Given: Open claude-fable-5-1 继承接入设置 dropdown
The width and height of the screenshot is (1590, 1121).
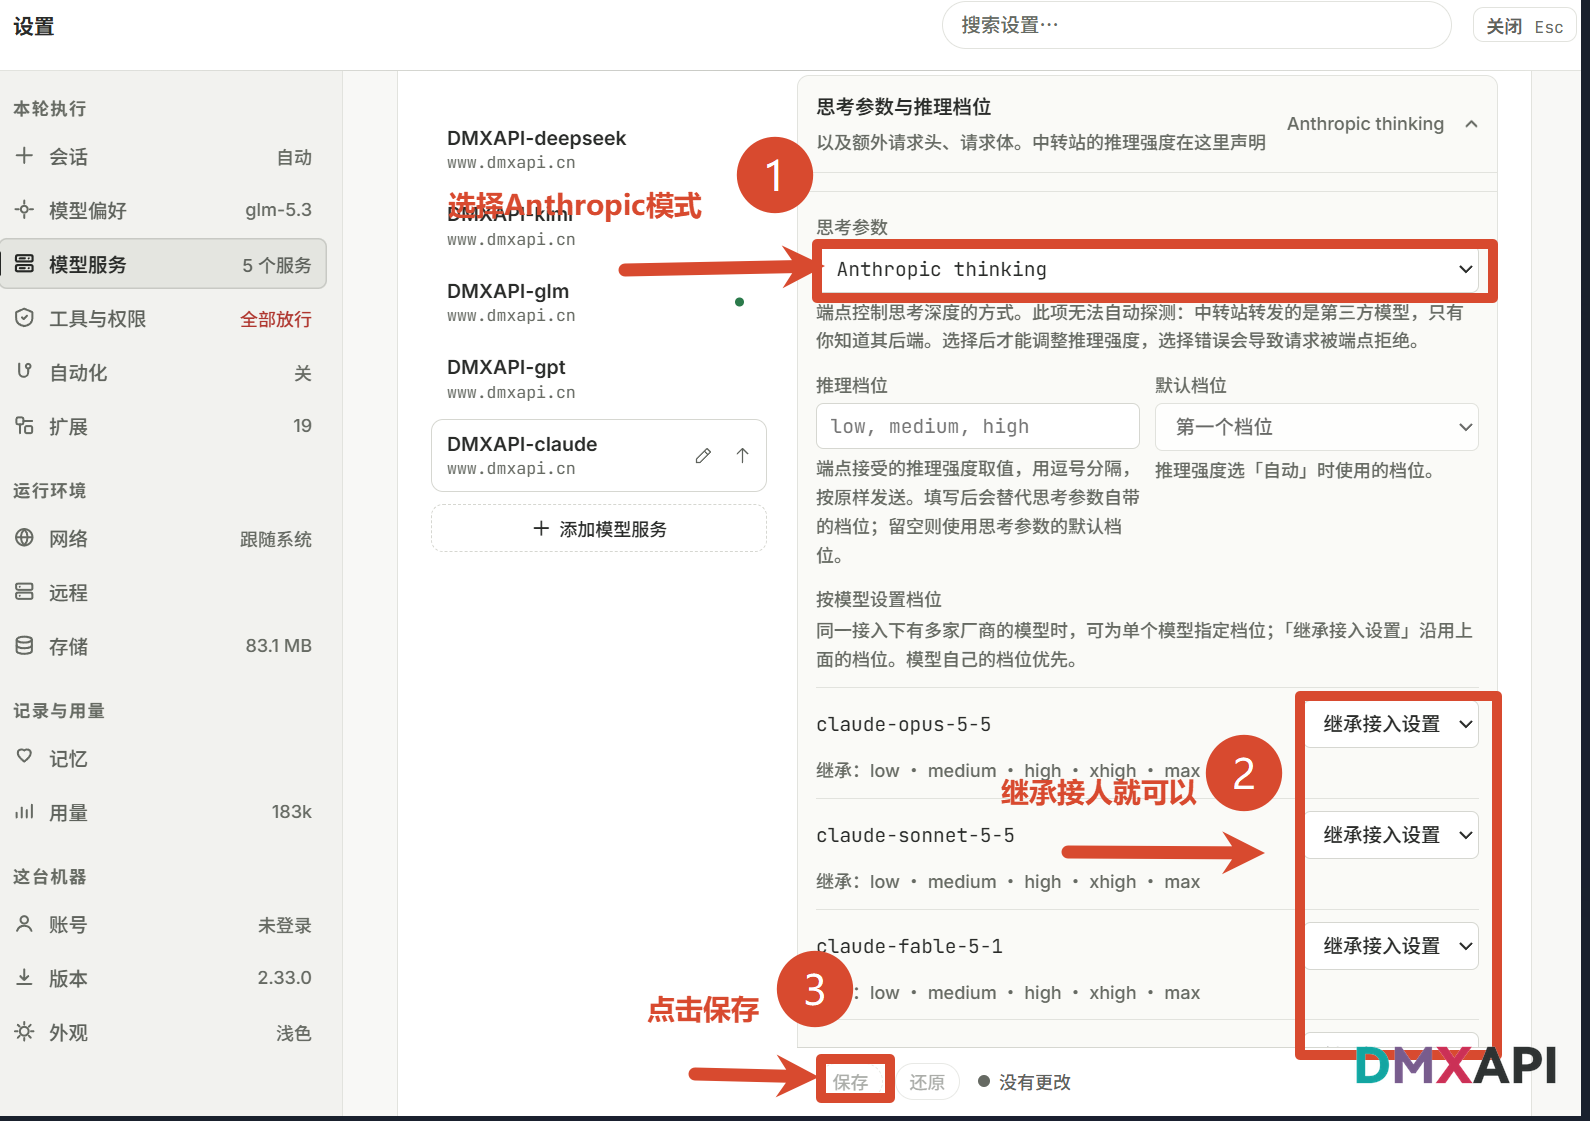Looking at the screenshot, I should pos(1392,946).
